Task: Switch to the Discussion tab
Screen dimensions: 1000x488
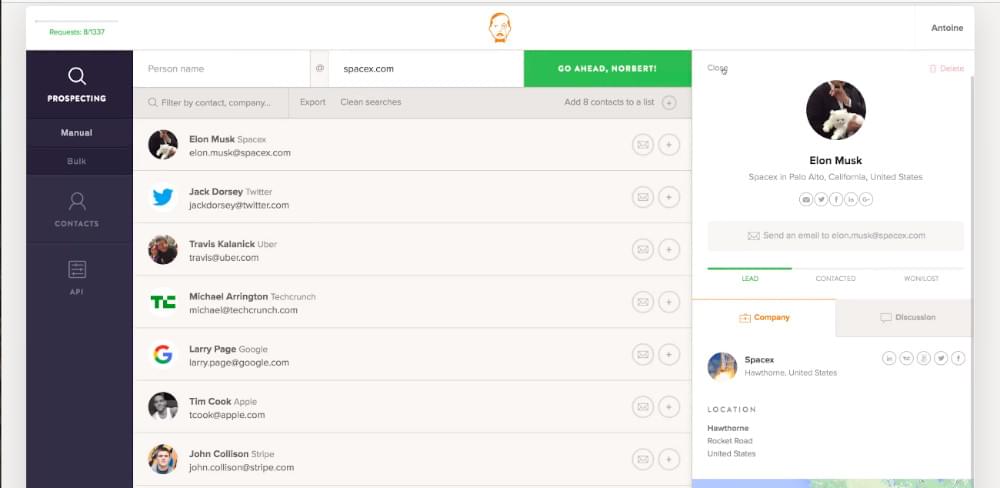Action: tap(907, 317)
